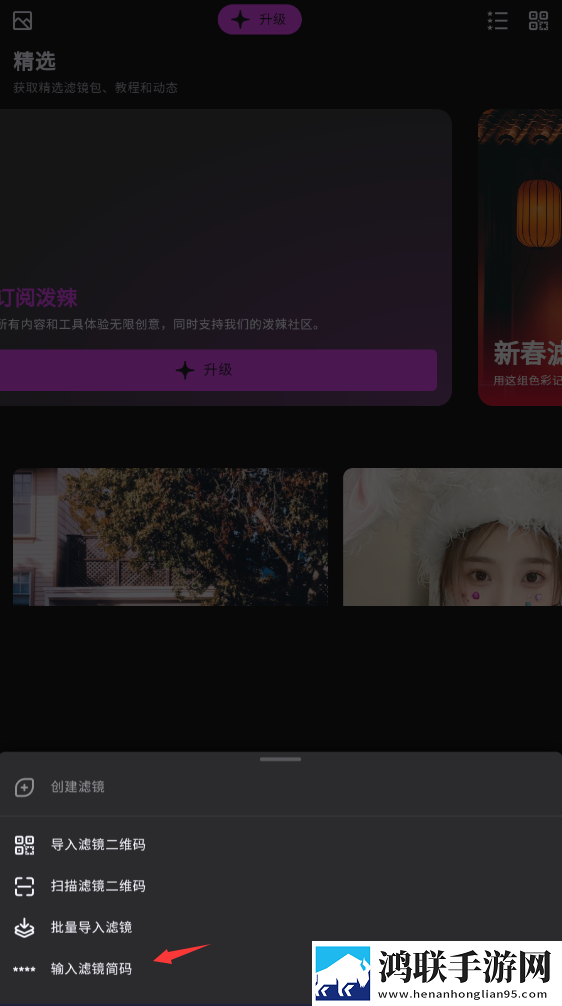This screenshot has height=1006, width=562.
Task: Tap the 获取精选滤镜包、教程和动态 subtitle
Action: pos(95,88)
